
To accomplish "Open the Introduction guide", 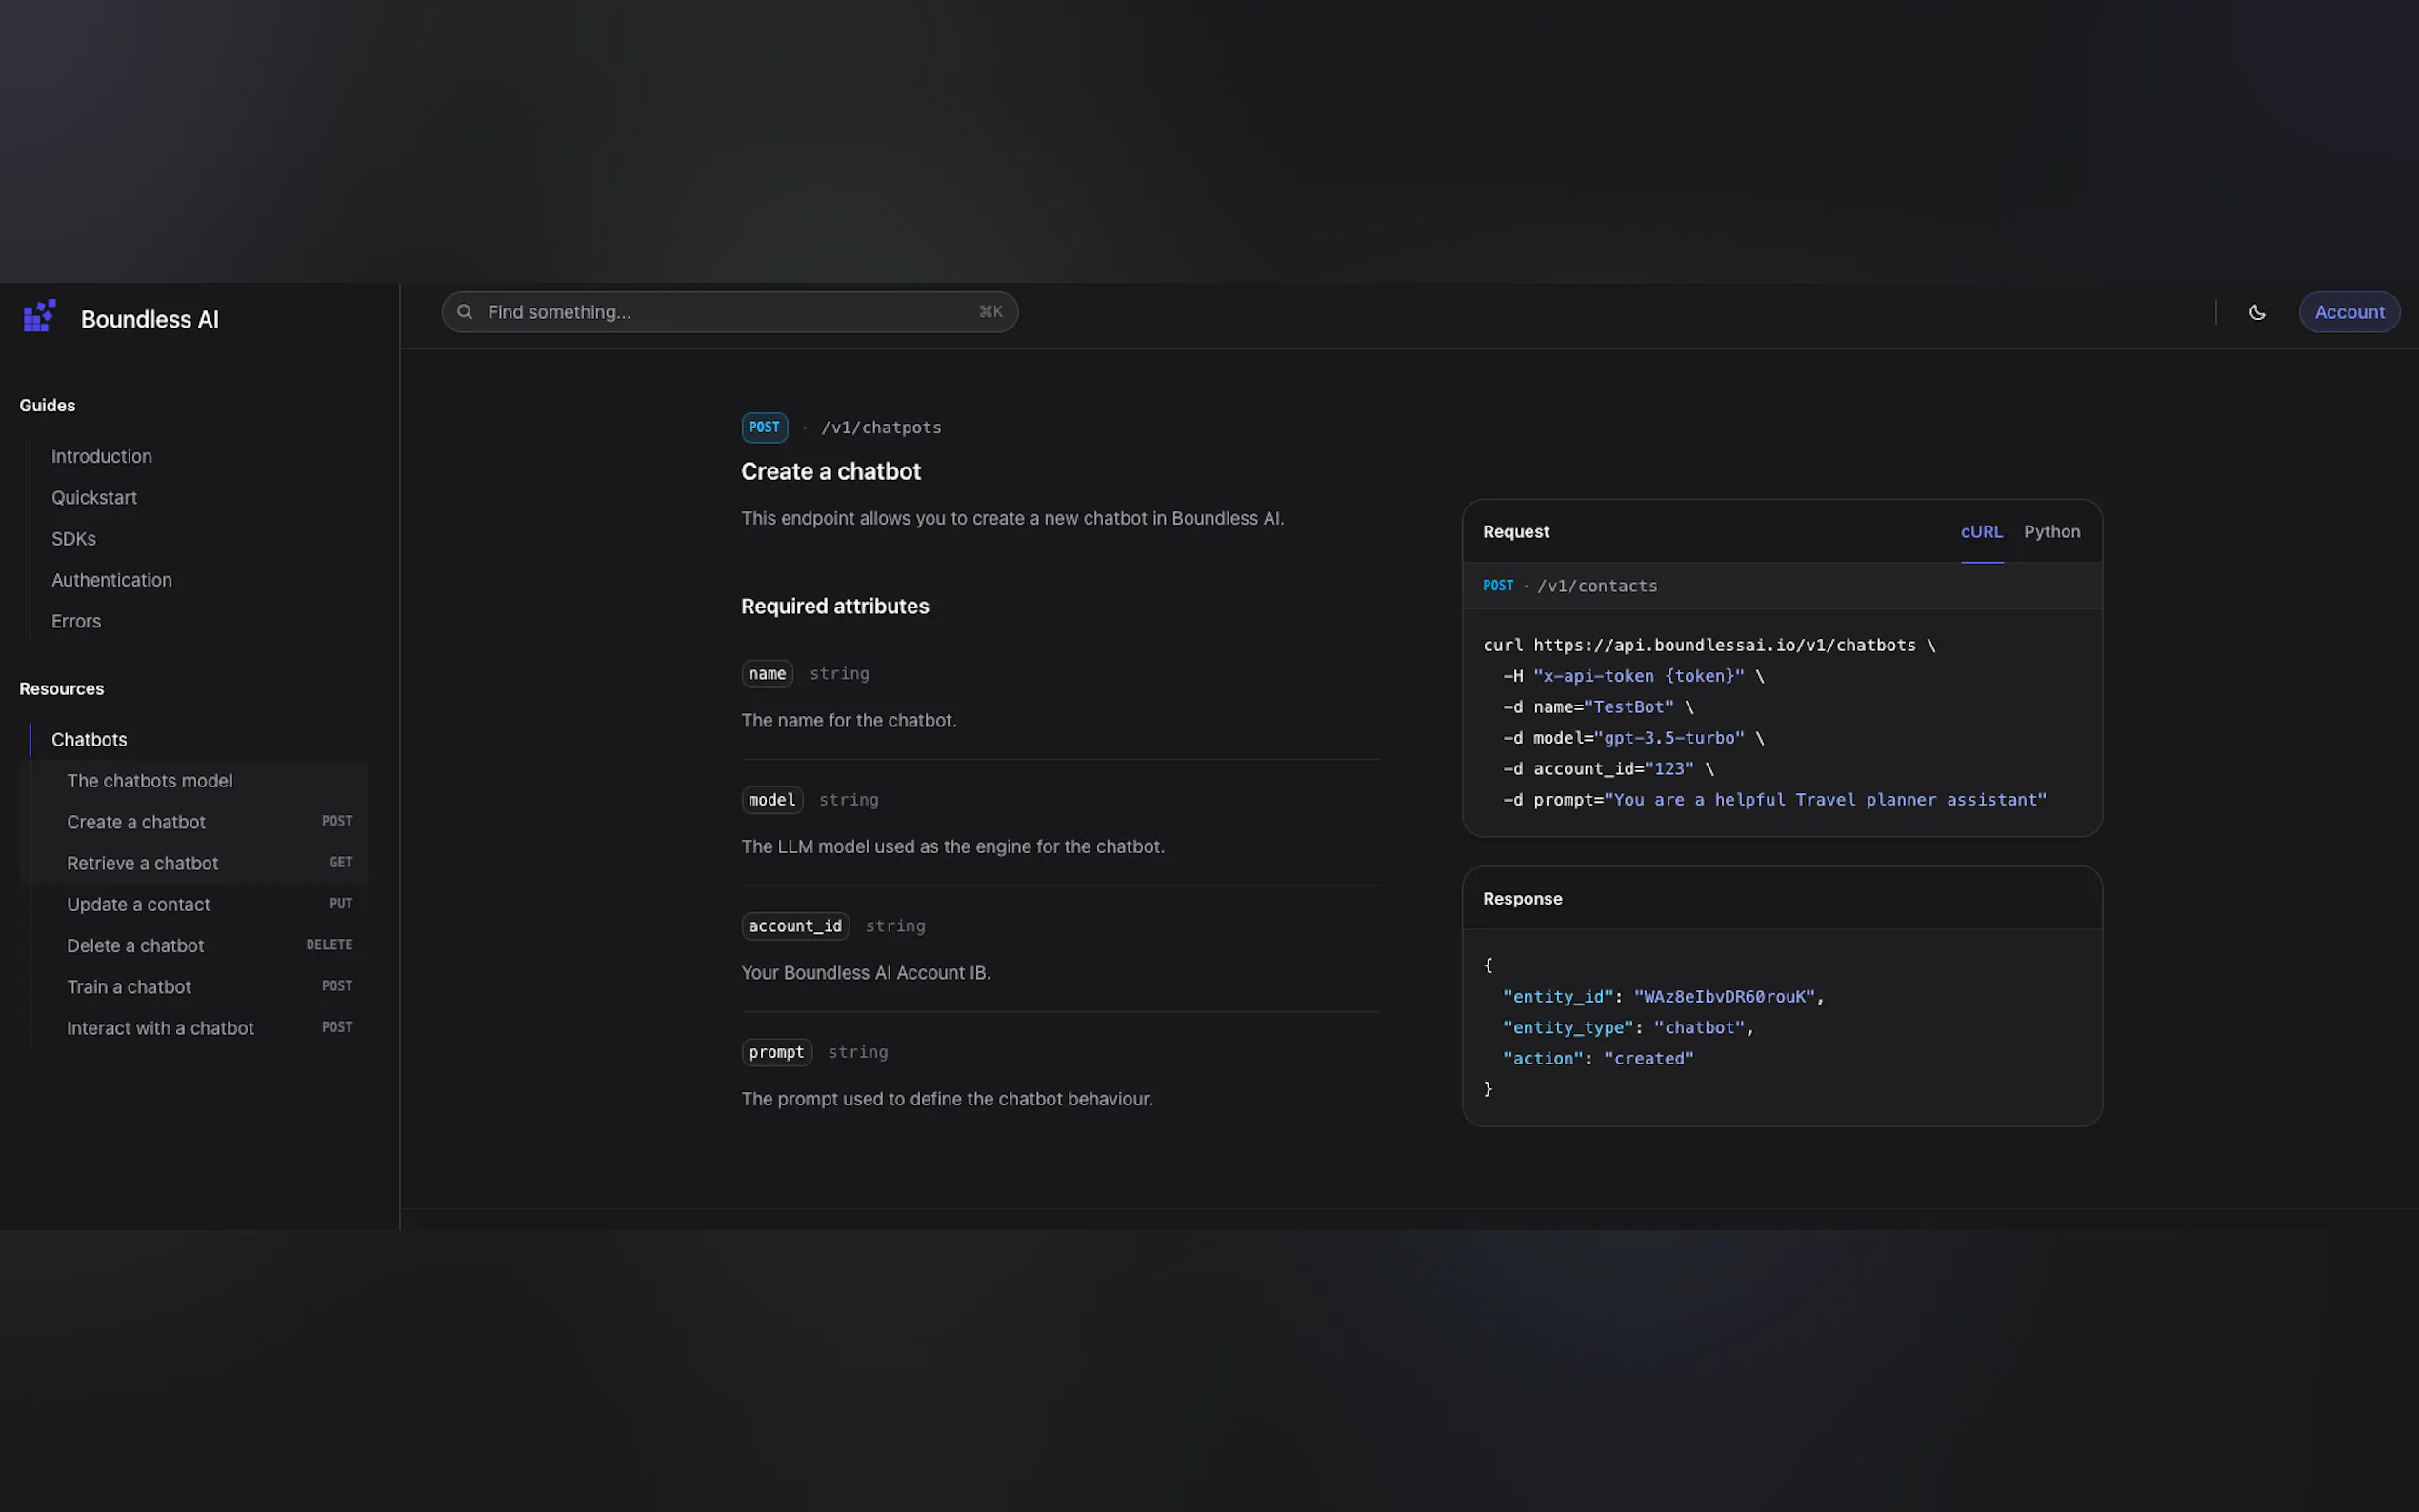I will [101, 456].
